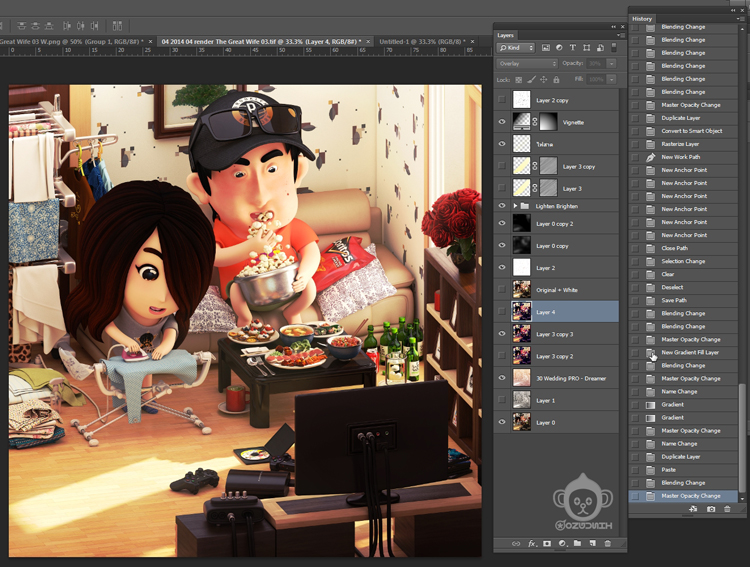Collapse the History panel to icons
750x567 pixels.
click(x=733, y=10)
